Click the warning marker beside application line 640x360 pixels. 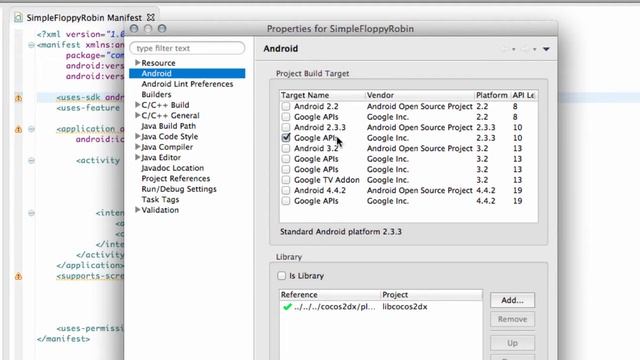[x=18, y=129]
